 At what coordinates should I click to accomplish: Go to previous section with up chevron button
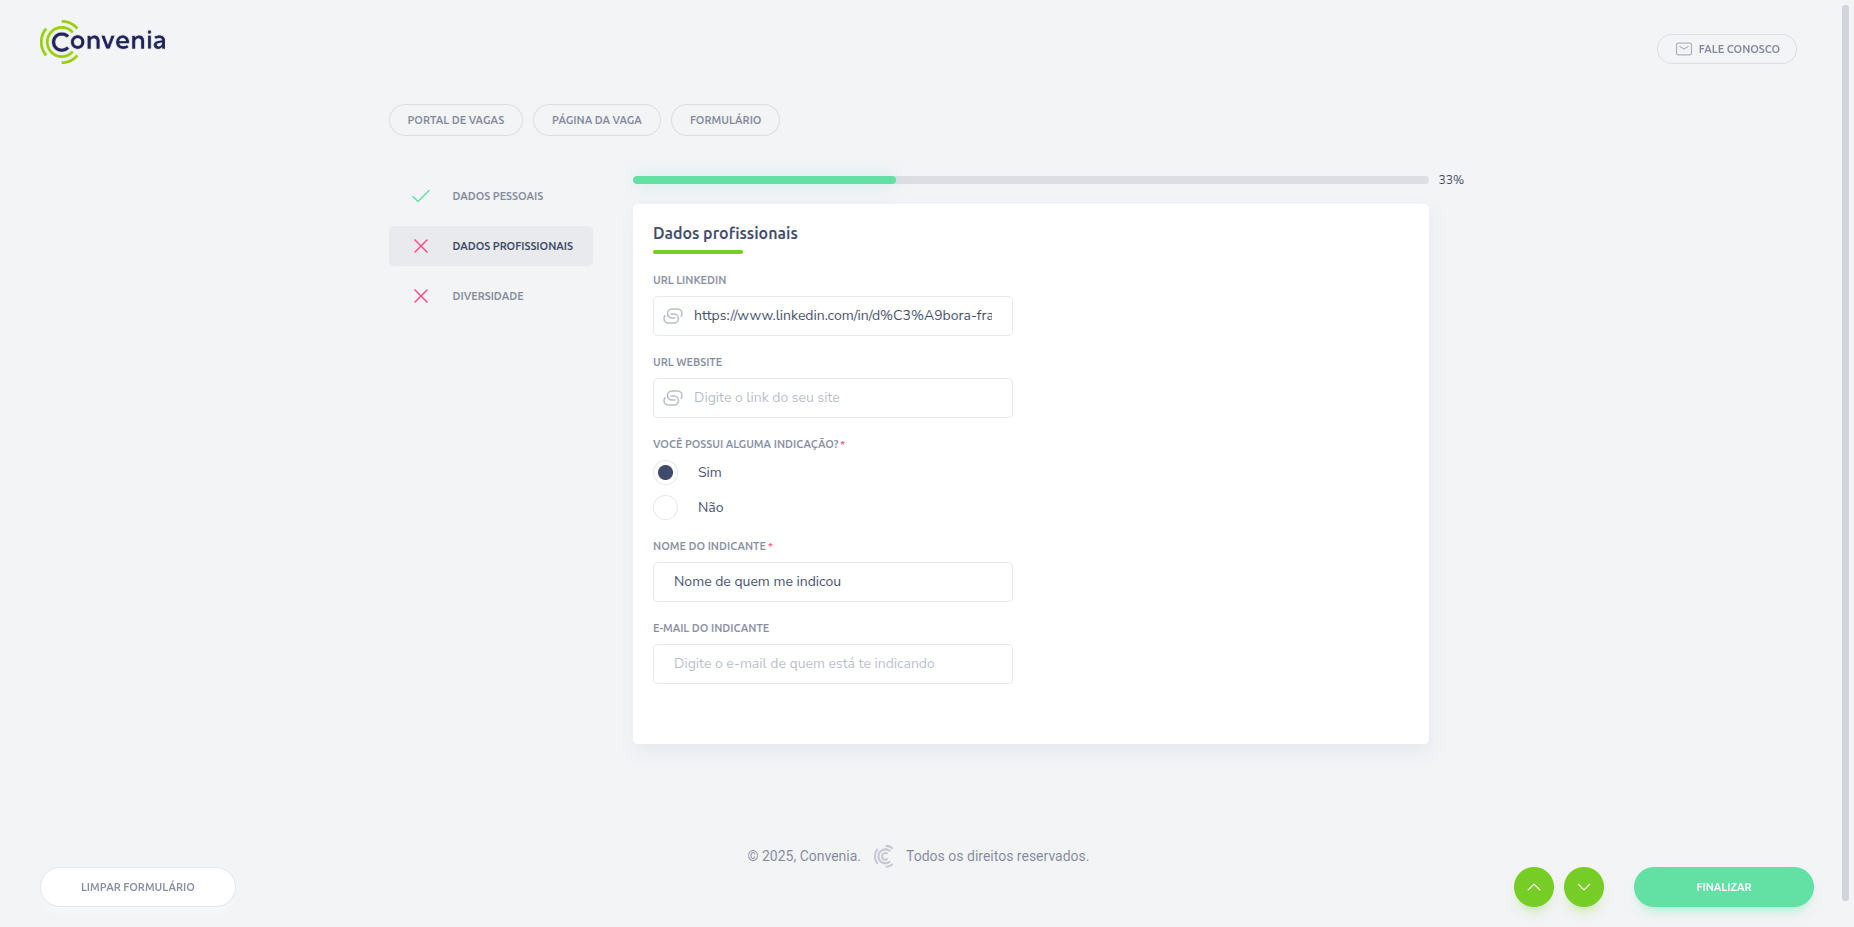1533,887
